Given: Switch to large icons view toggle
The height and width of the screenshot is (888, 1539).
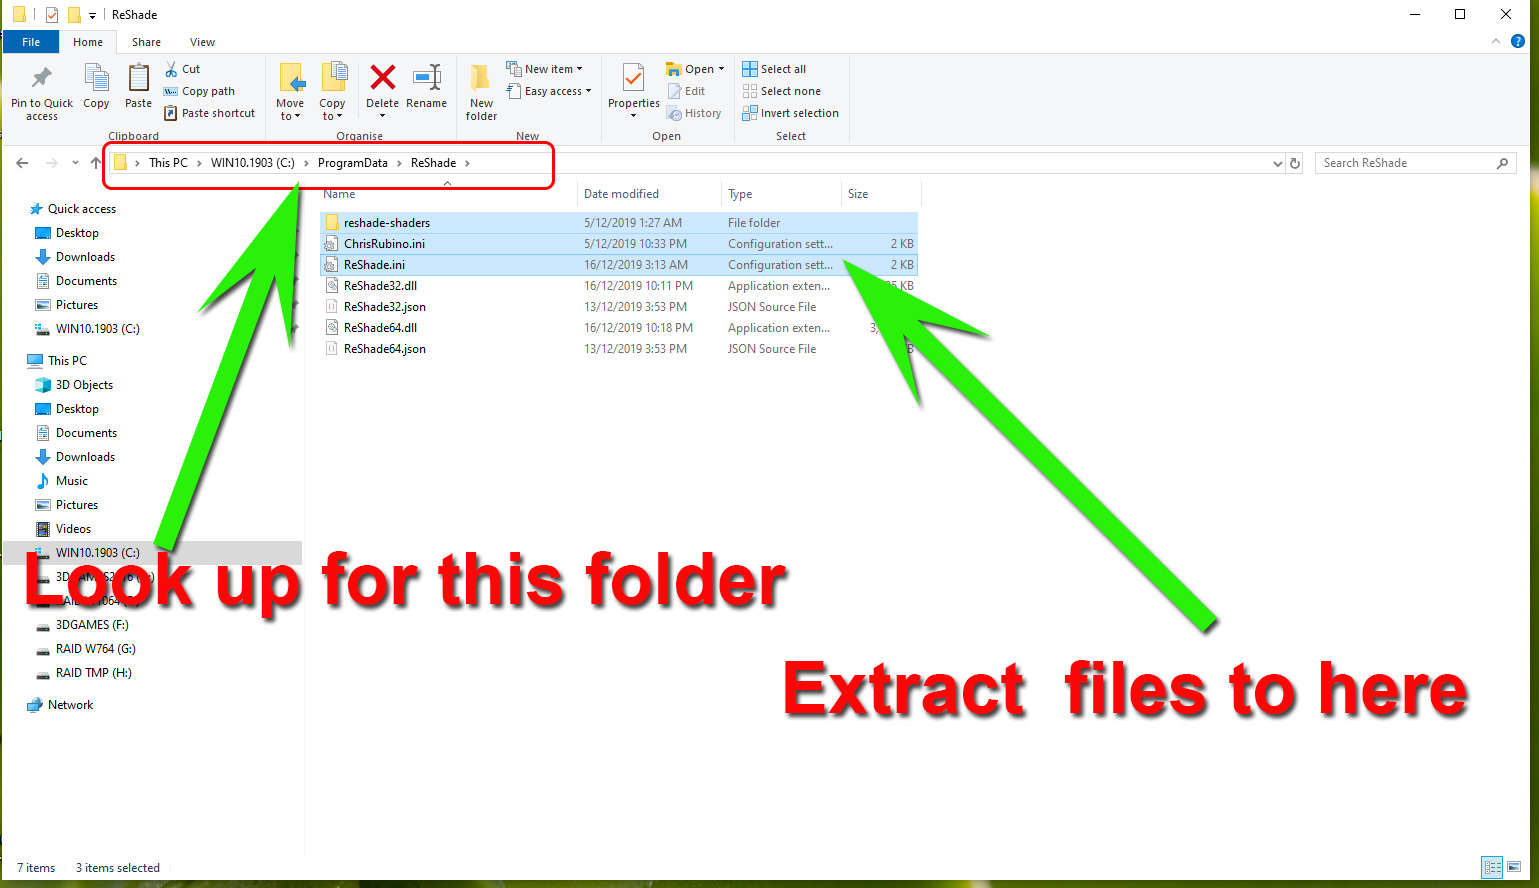Looking at the screenshot, I should (x=1515, y=867).
